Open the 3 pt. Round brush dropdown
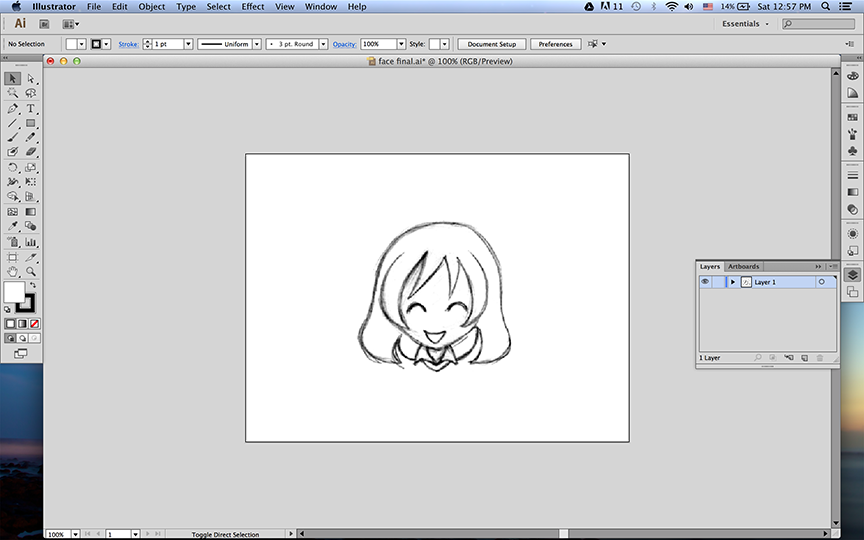864x540 pixels. click(x=323, y=44)
